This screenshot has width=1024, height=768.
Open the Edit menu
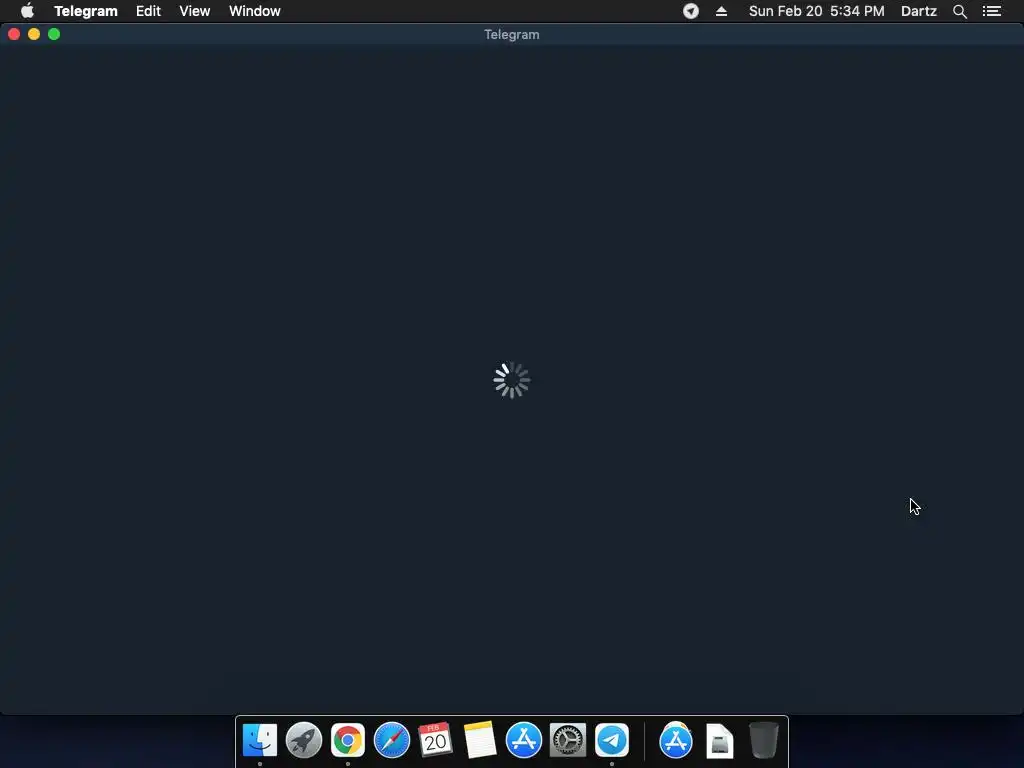(x=148, y=11)
